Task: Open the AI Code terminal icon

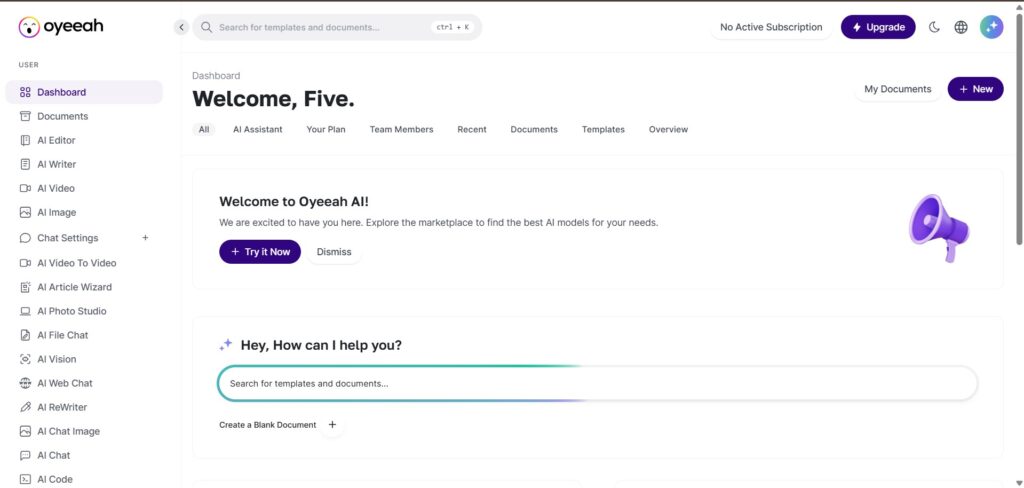Action: [25, 480]
